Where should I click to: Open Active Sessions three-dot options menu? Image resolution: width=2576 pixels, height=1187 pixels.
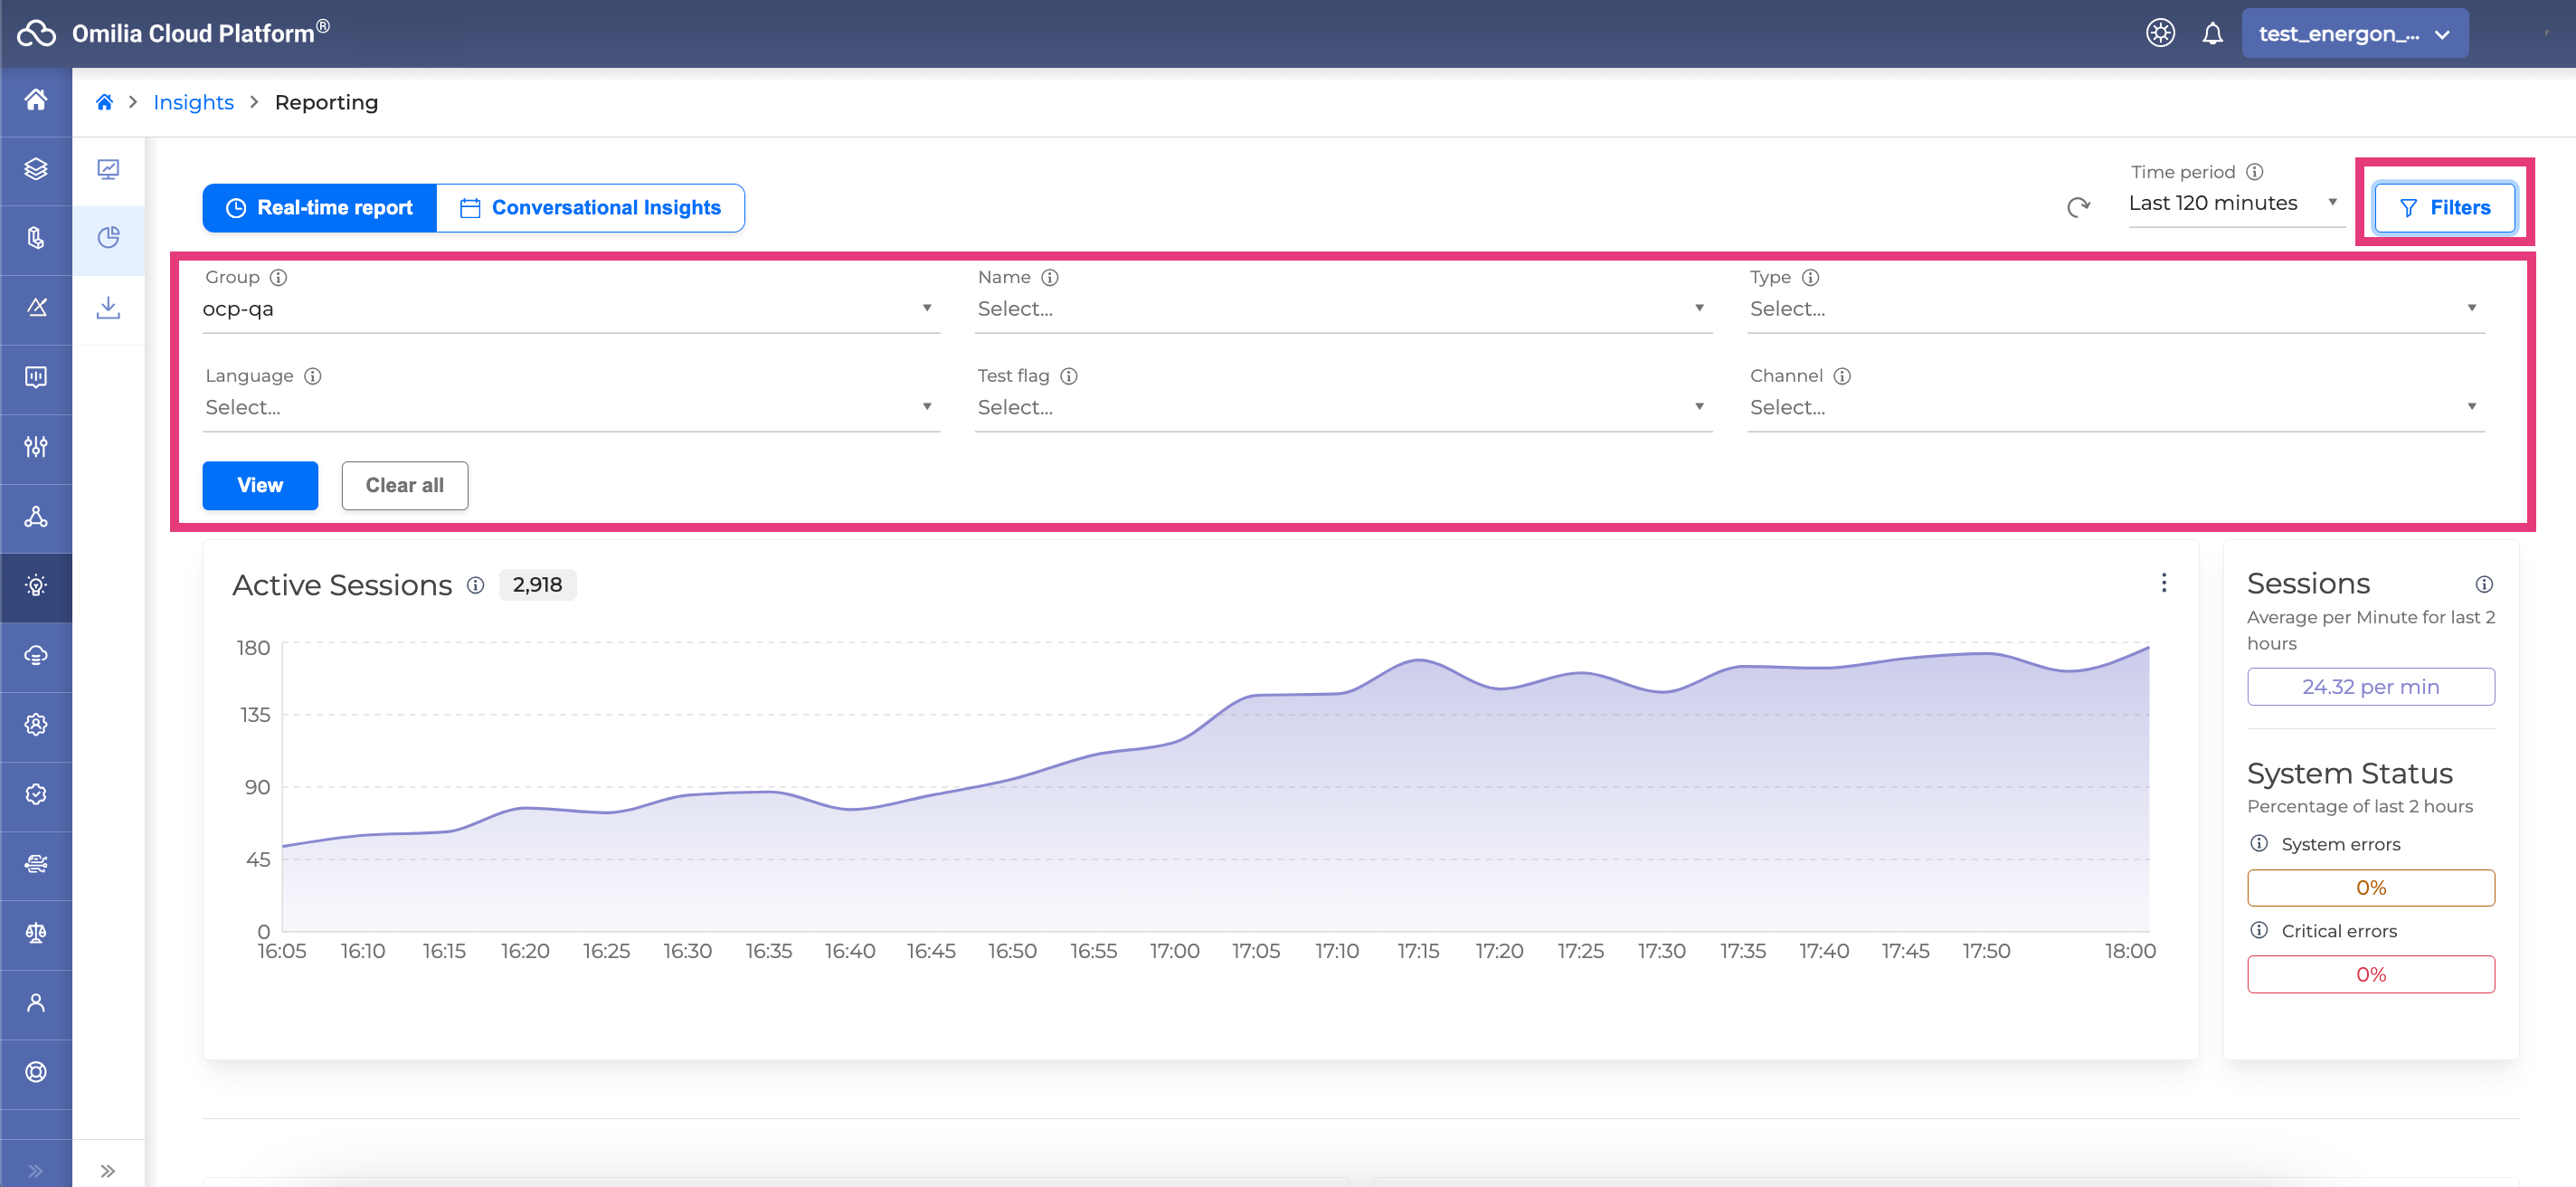[2163, 583]
